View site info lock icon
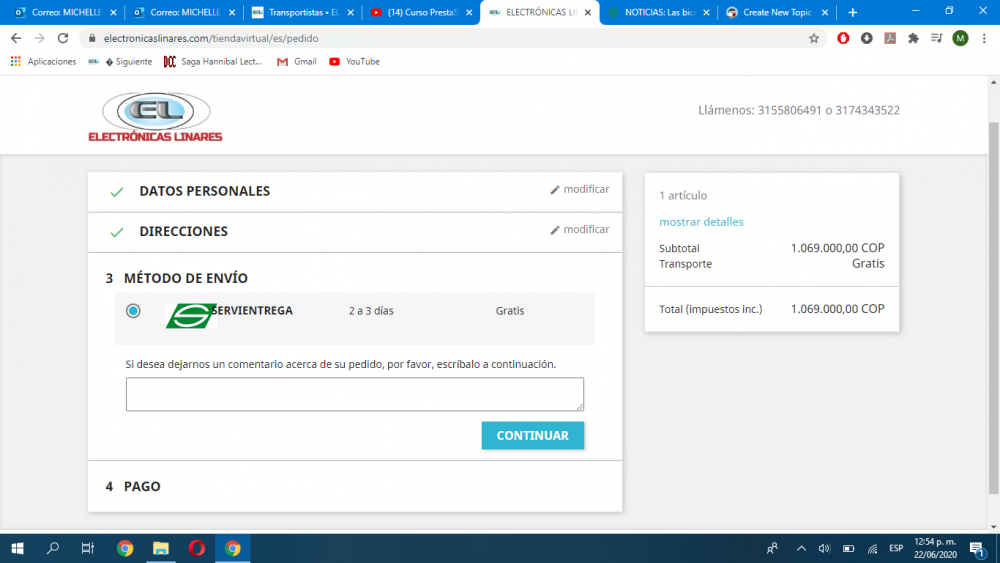1000x563 pixels. coord(92,38)
